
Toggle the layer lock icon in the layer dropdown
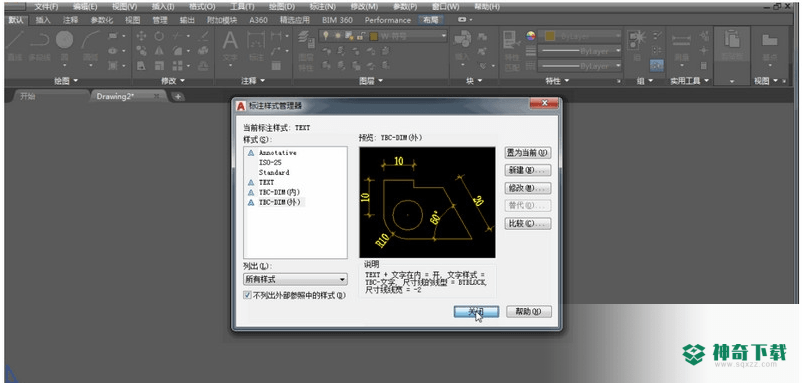361,36
